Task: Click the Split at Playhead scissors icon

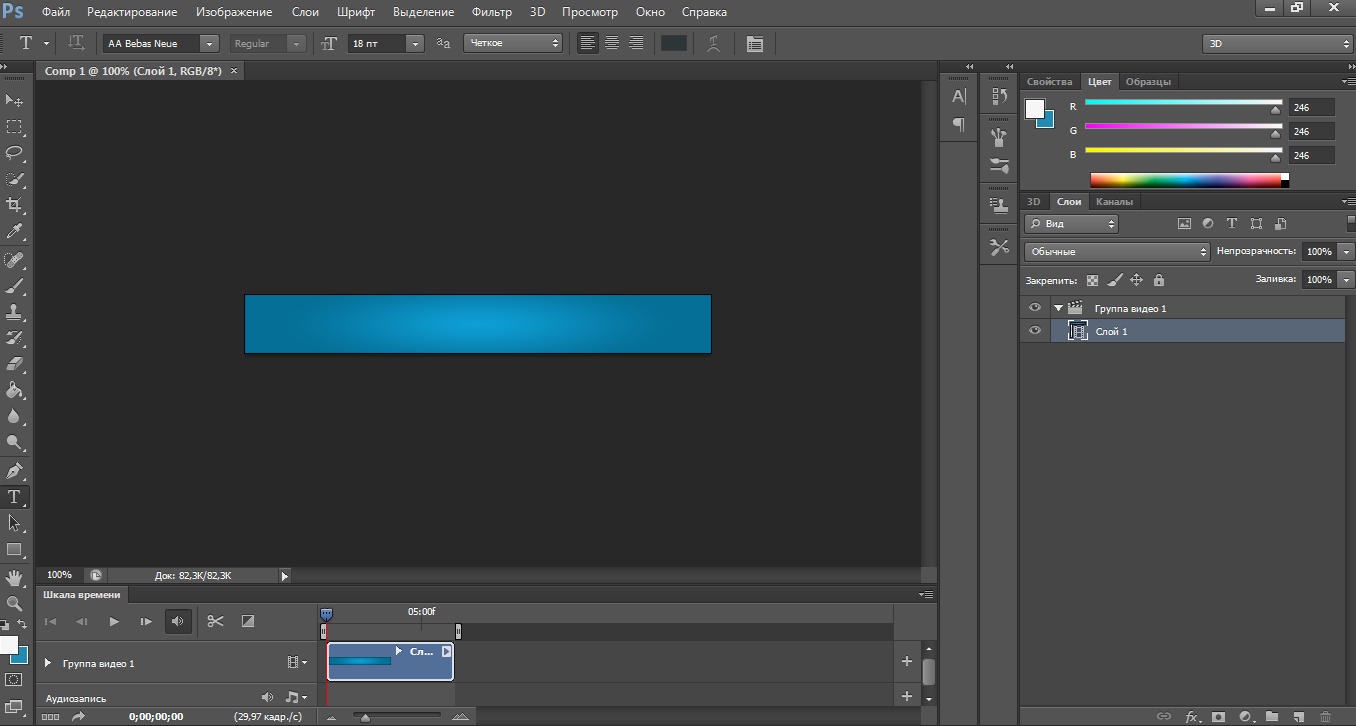Action: pyautogui.click(x=215, y=621)
